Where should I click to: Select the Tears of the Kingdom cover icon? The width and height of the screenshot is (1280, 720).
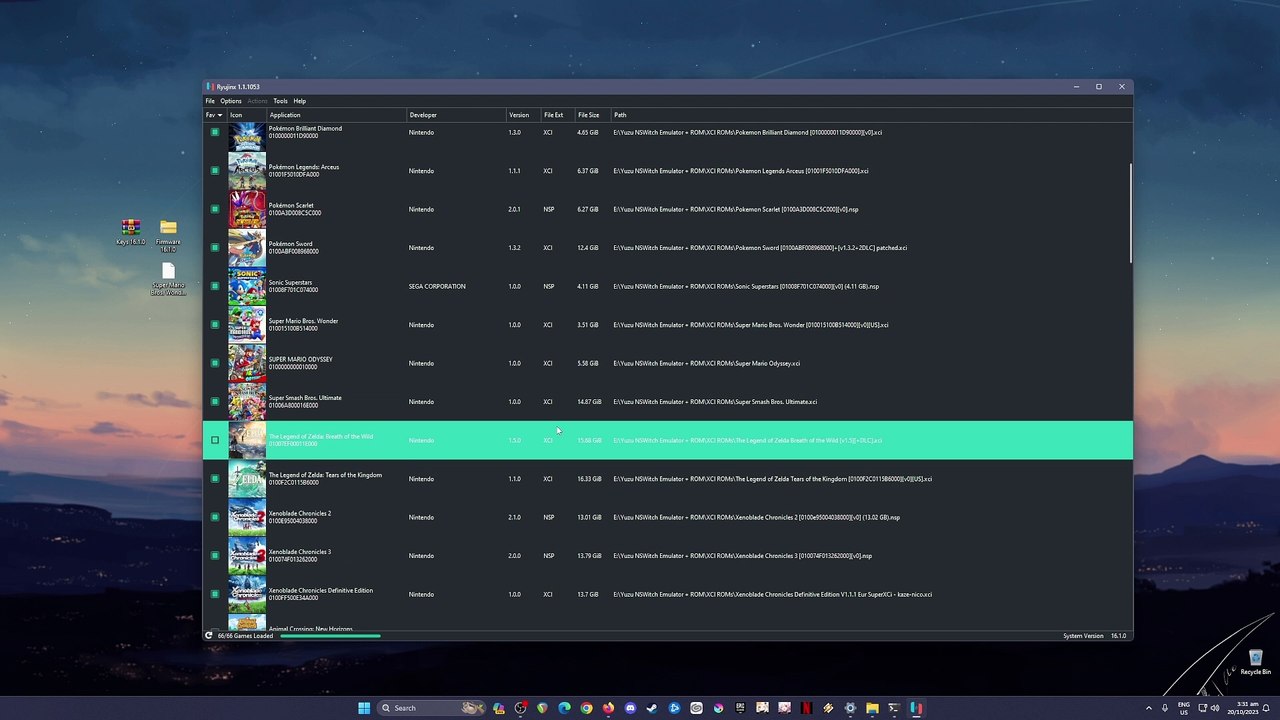(247, 479)
